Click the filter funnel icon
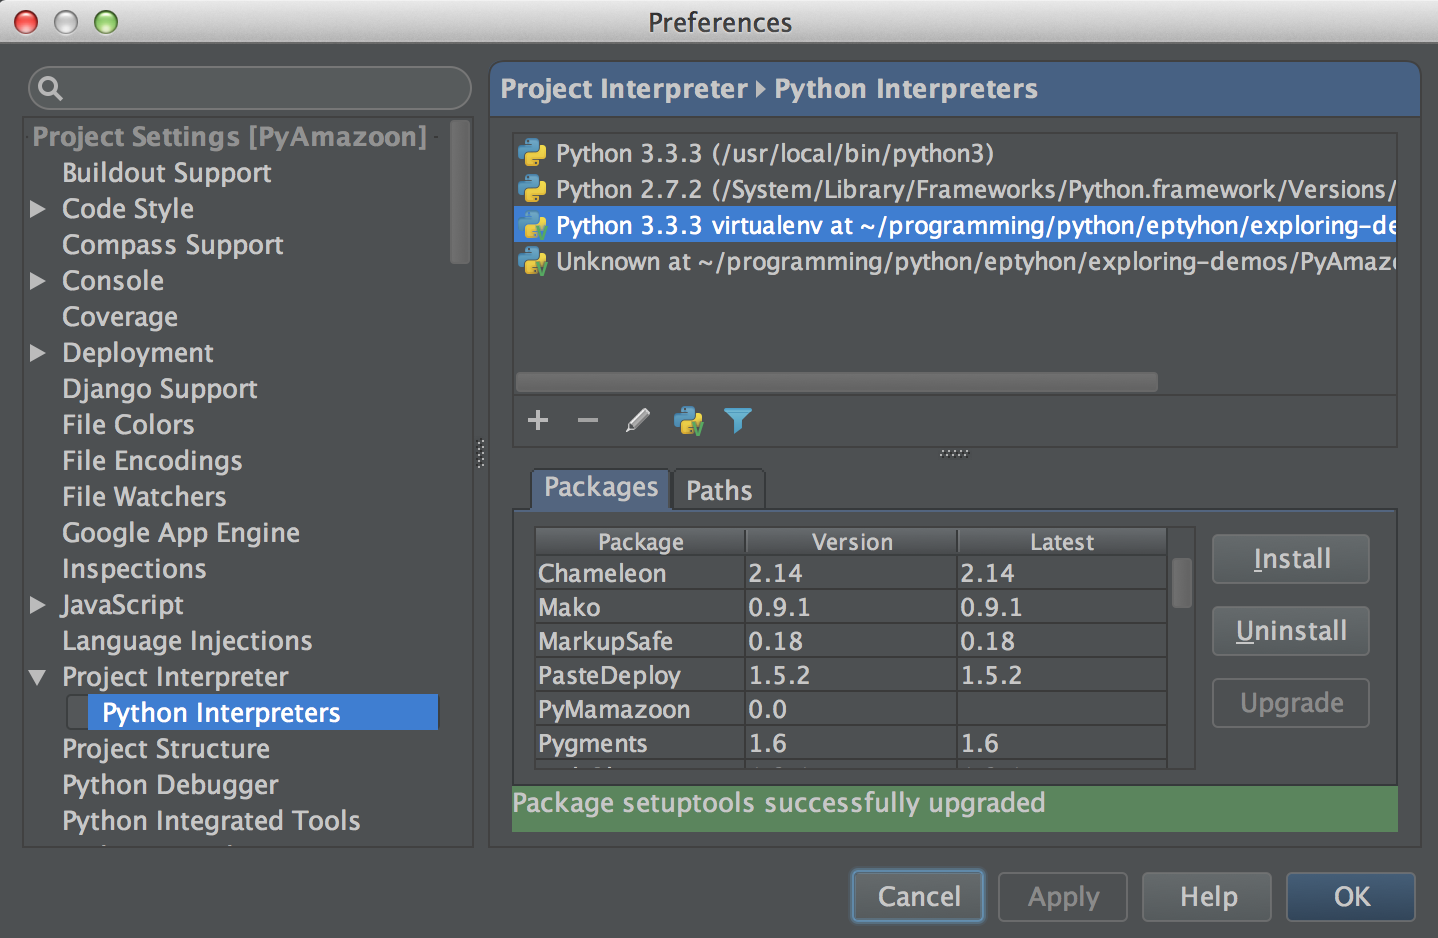Screen dimensions: 1438x938 coord(737,420)
